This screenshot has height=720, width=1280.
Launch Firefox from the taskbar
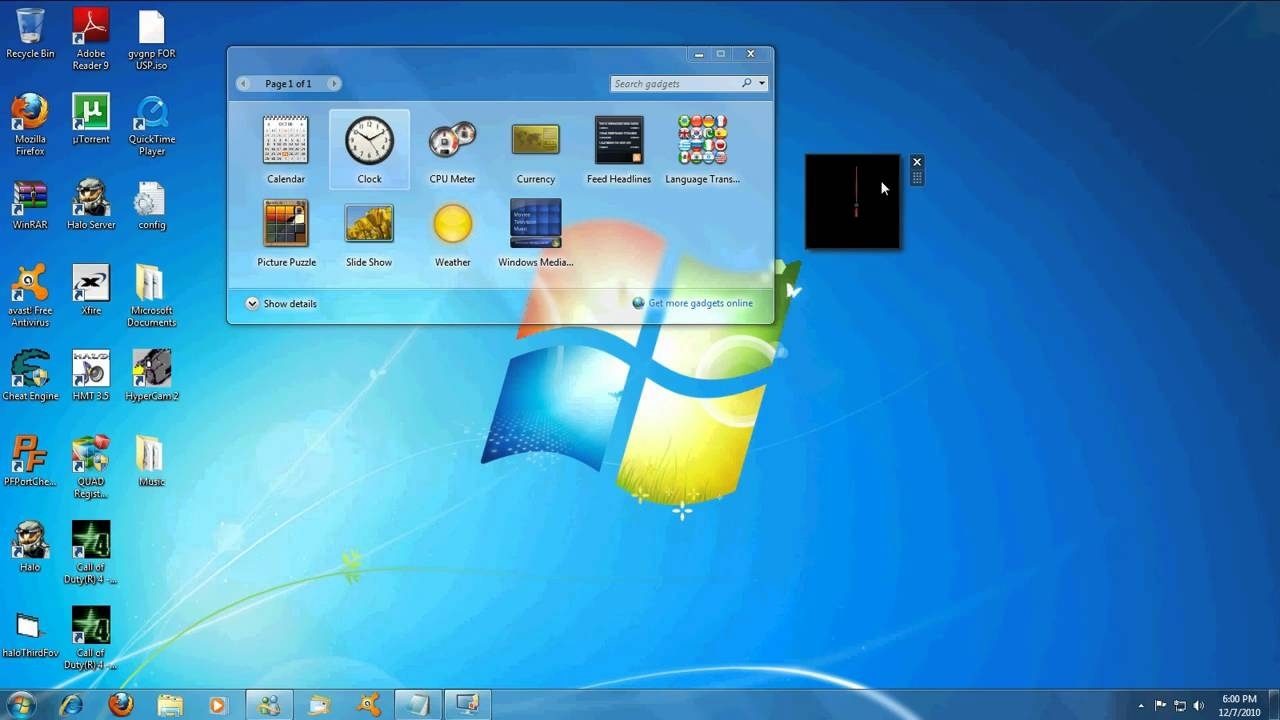[x=121, y=704]
